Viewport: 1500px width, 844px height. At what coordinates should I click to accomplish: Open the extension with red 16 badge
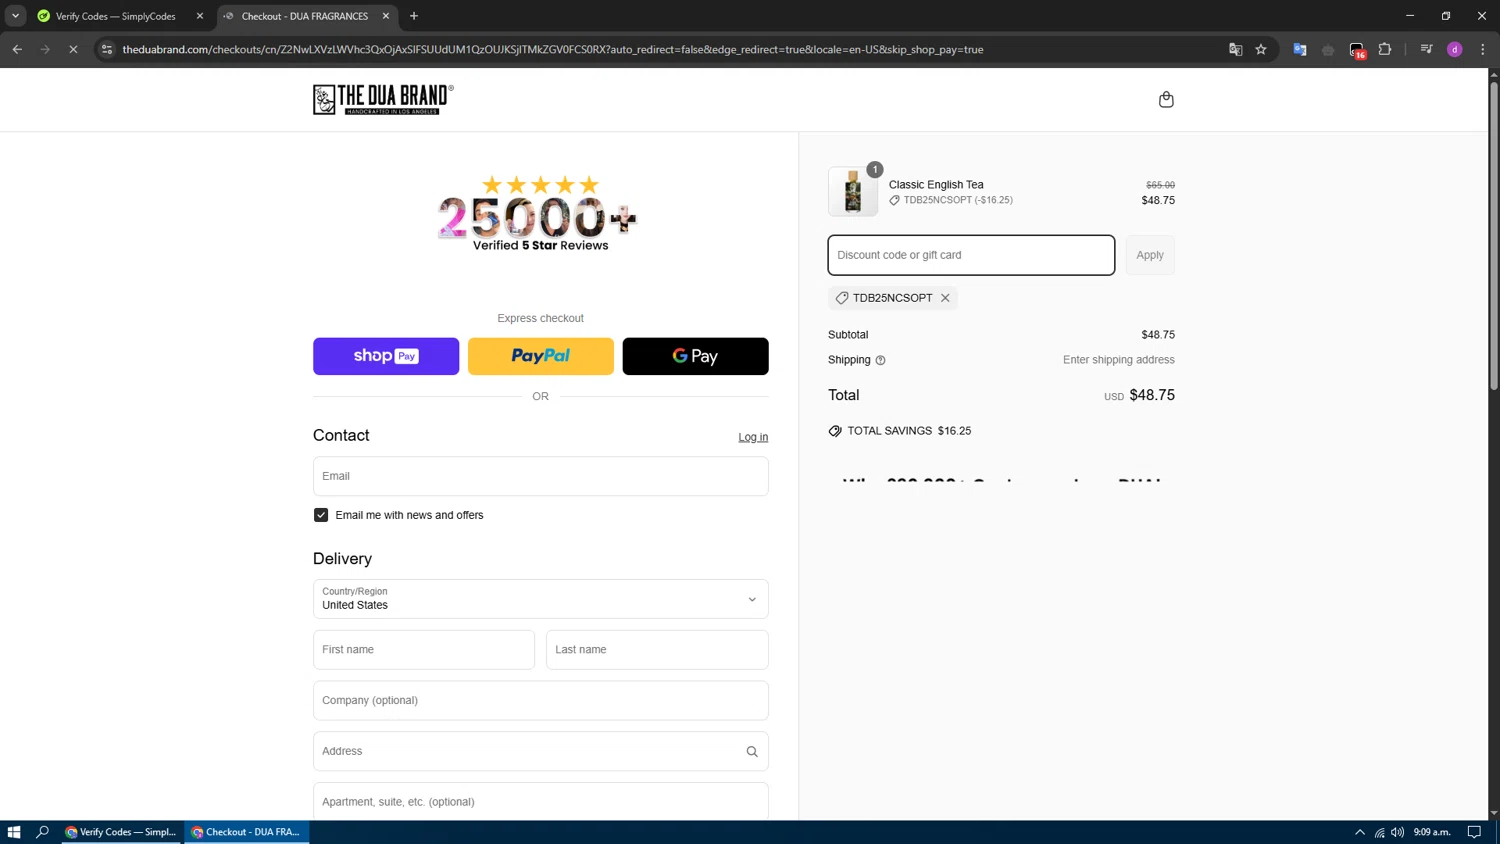[x=1357, y=50]
